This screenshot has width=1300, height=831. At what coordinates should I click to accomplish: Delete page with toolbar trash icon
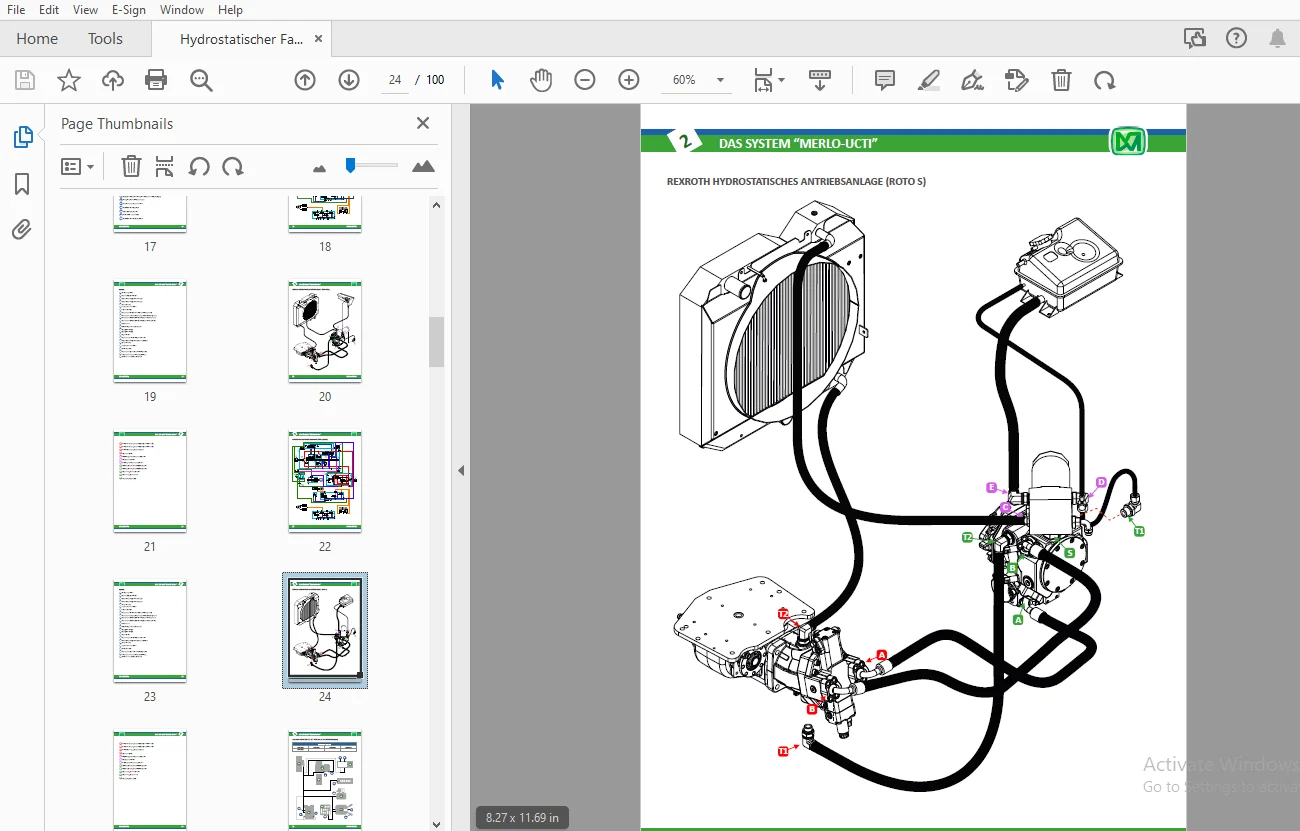pyautogui.click(x=1062, y=80)
